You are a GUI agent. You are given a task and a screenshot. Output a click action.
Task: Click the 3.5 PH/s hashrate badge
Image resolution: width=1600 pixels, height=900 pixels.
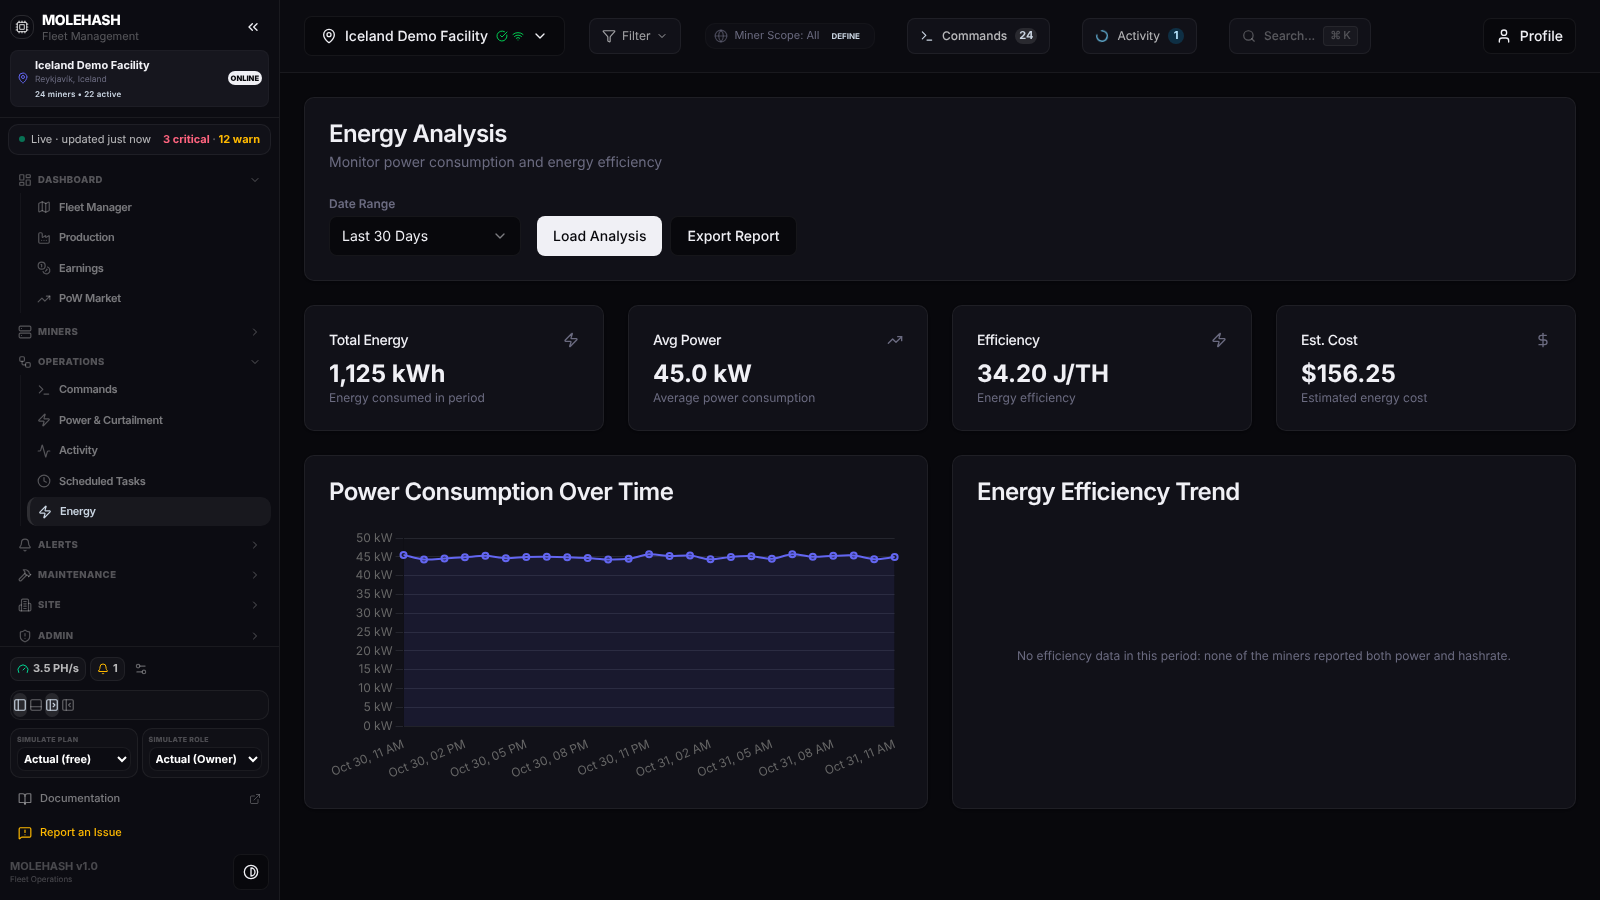coord(48,668)
